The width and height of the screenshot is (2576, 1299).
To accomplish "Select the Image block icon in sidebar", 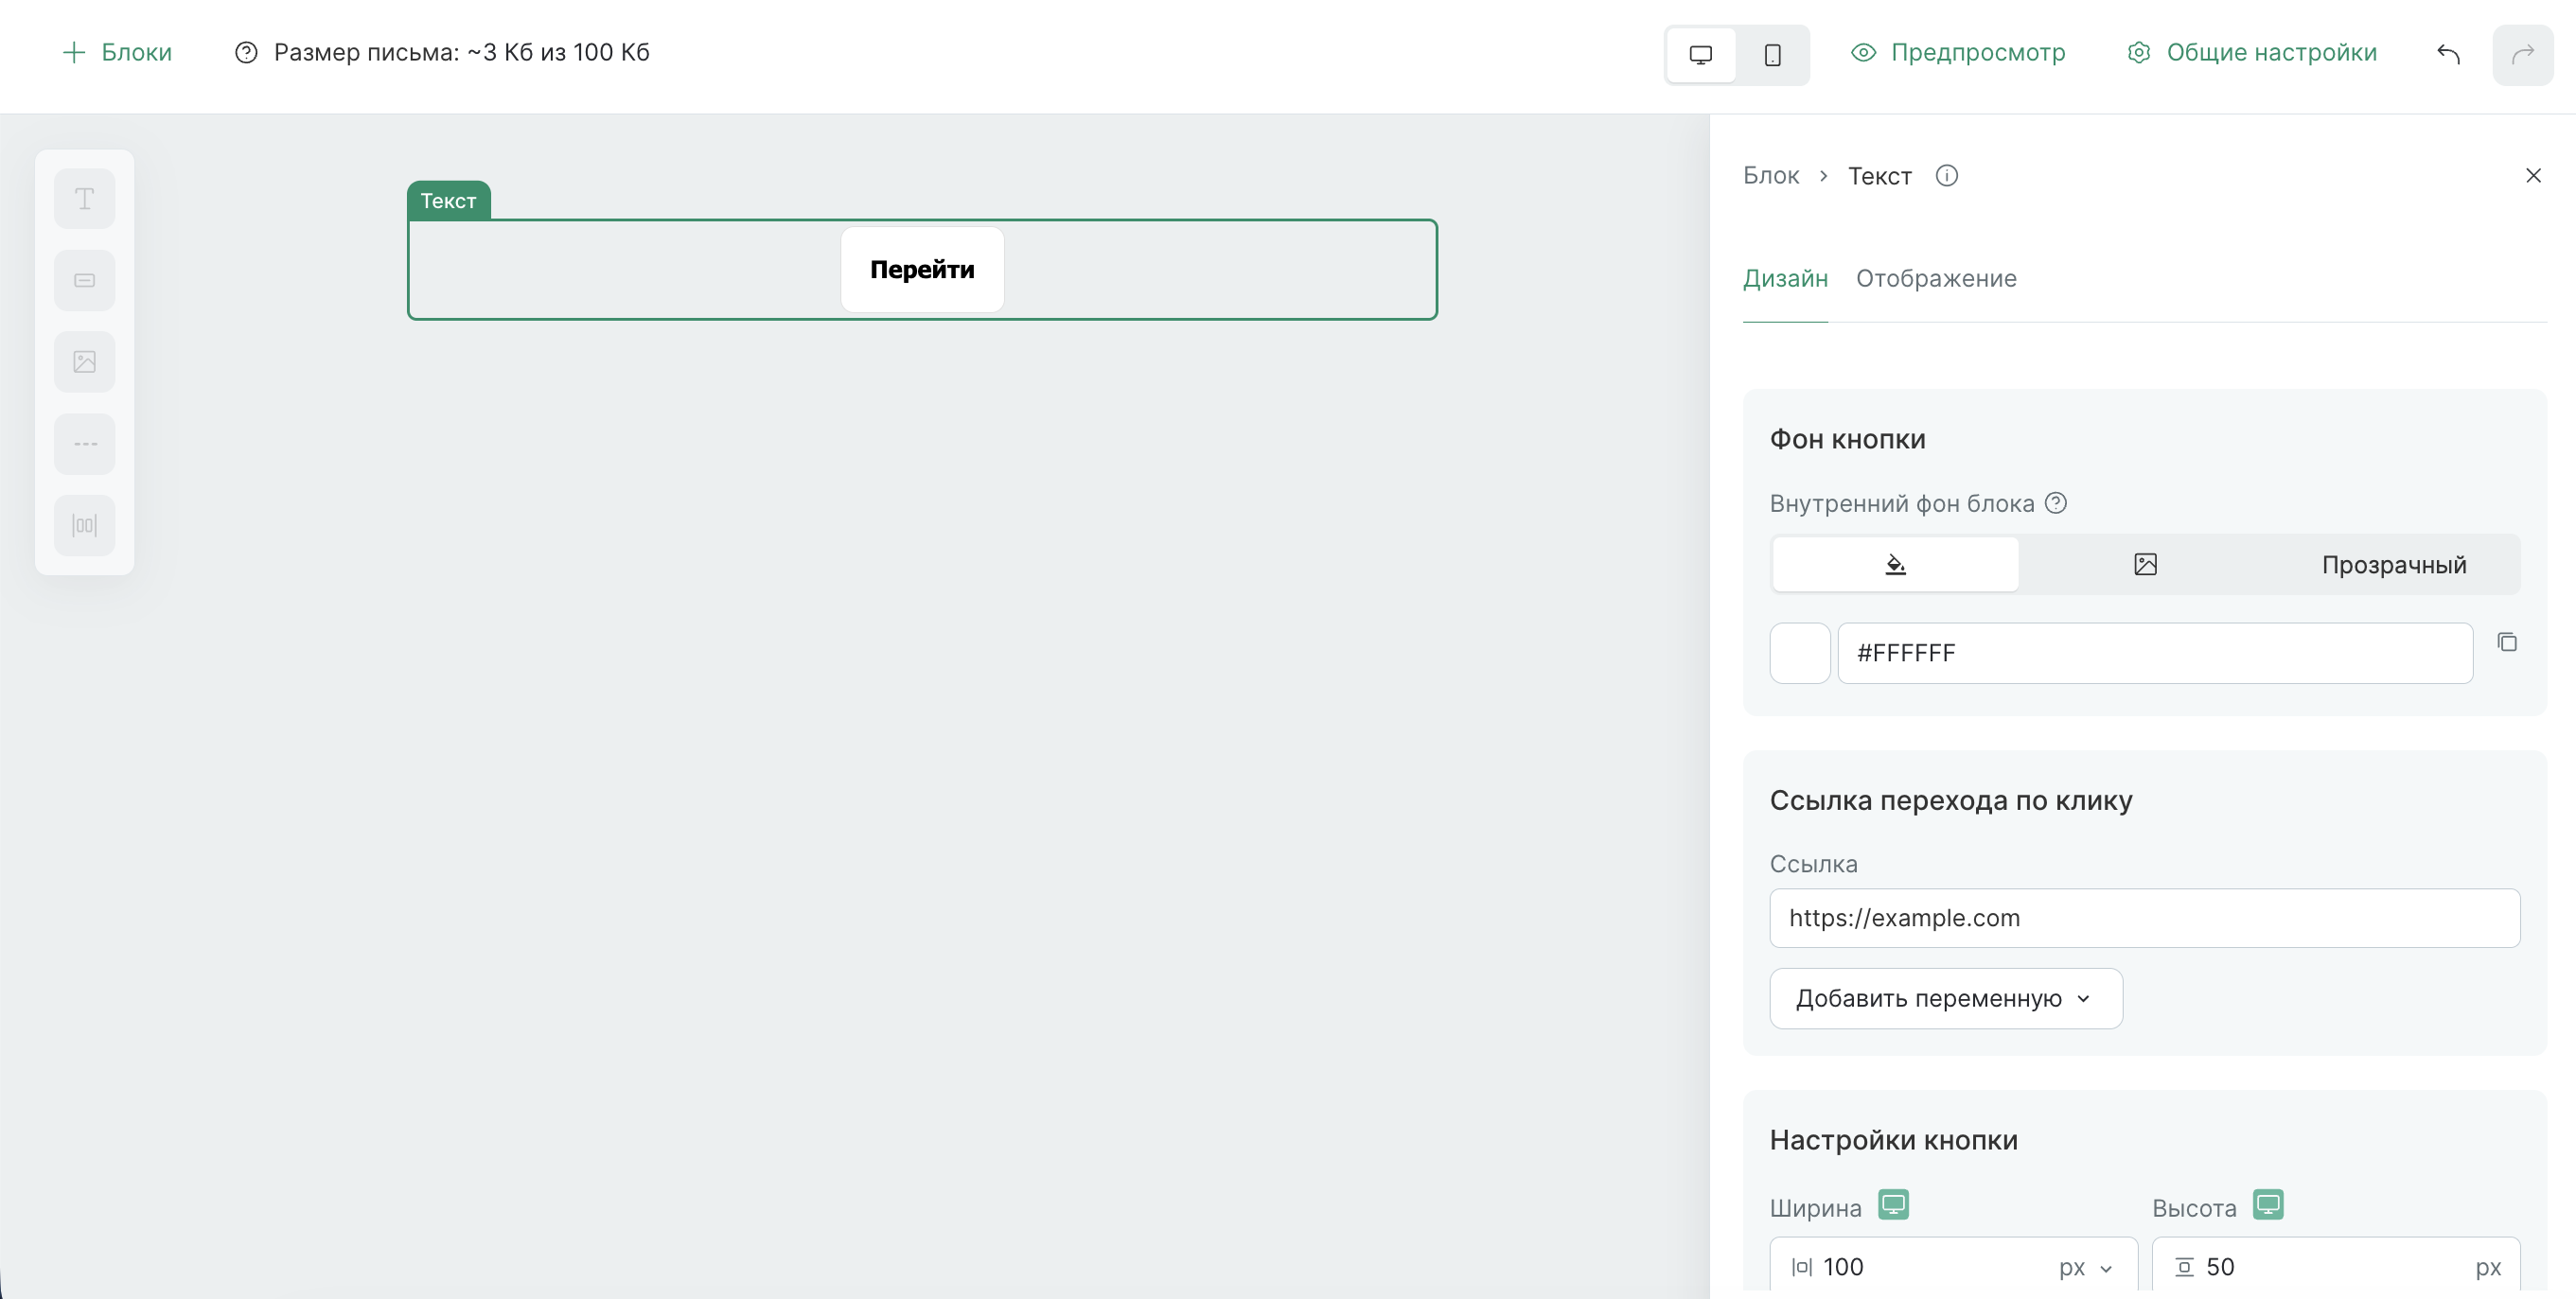I will pyautogui.click(x=84, y=362).
